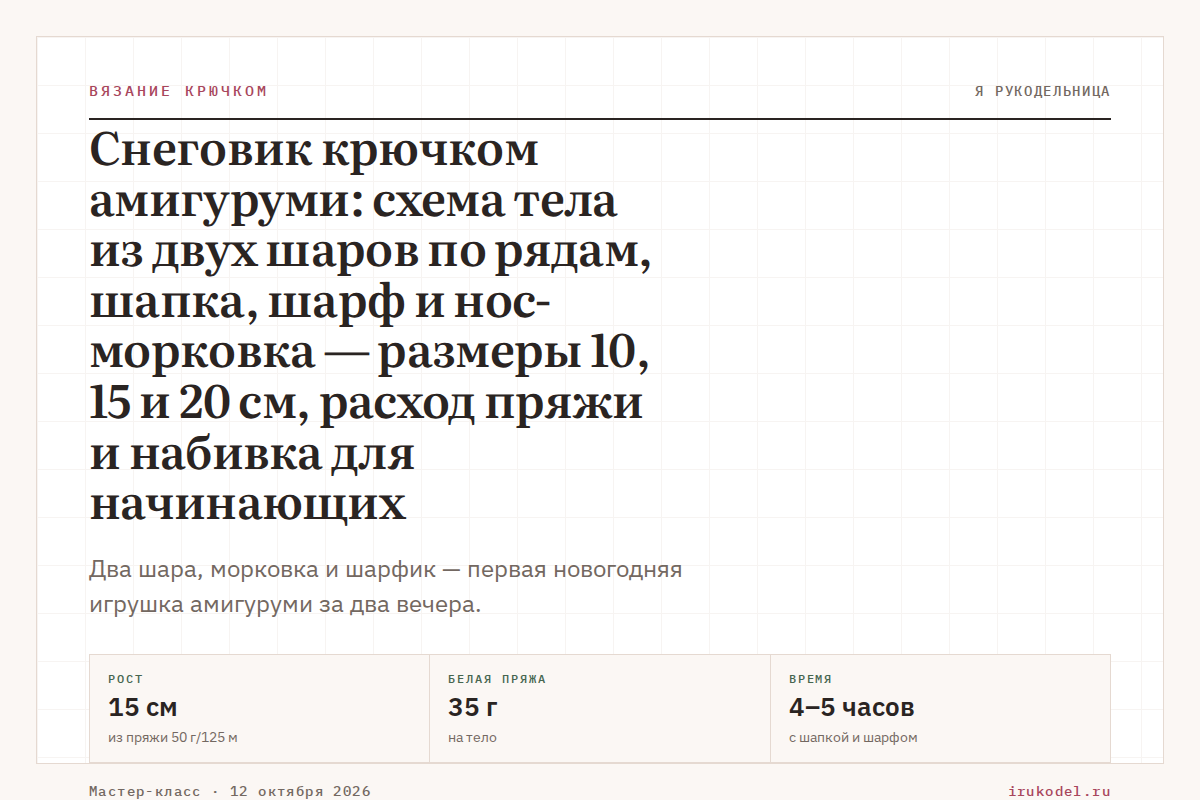Click the '35 г' value
Screen dimensions: 1200x800
click(473, 708)
